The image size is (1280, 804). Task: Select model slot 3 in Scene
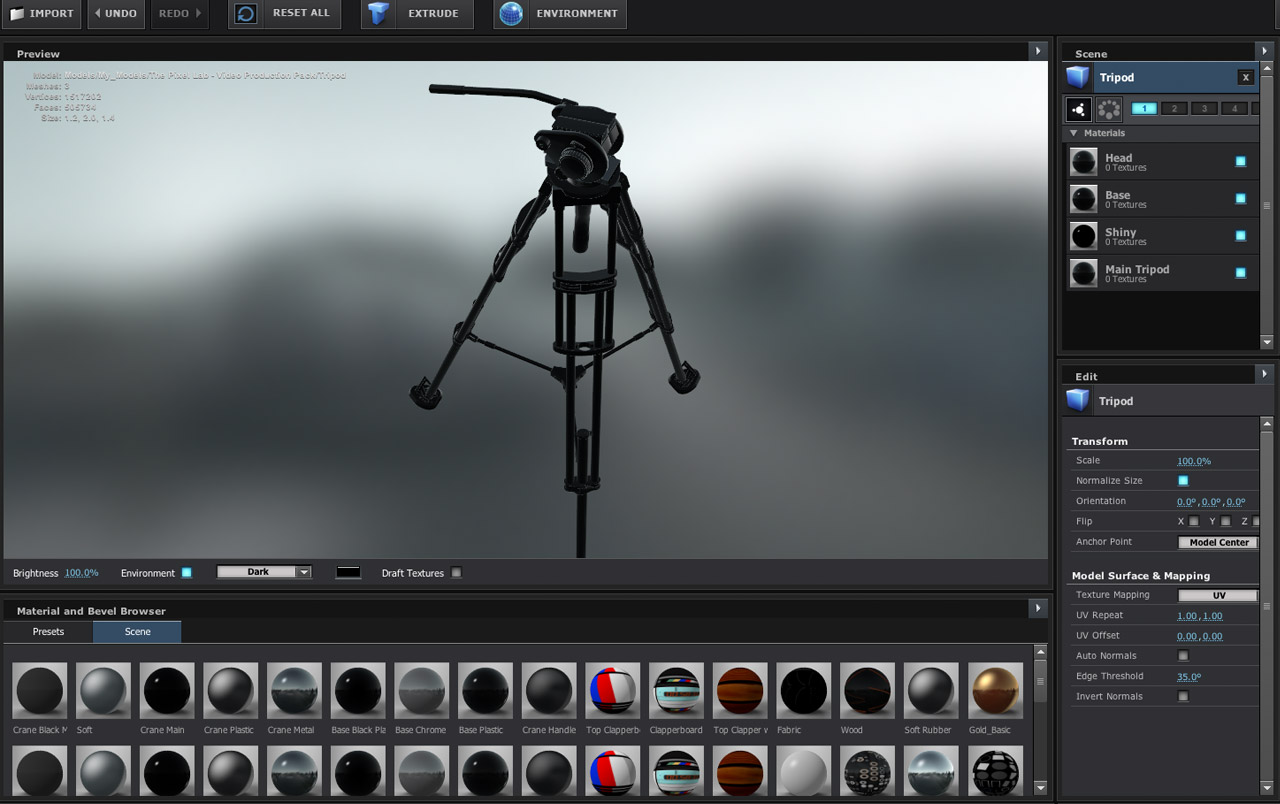pos(1204,108)
